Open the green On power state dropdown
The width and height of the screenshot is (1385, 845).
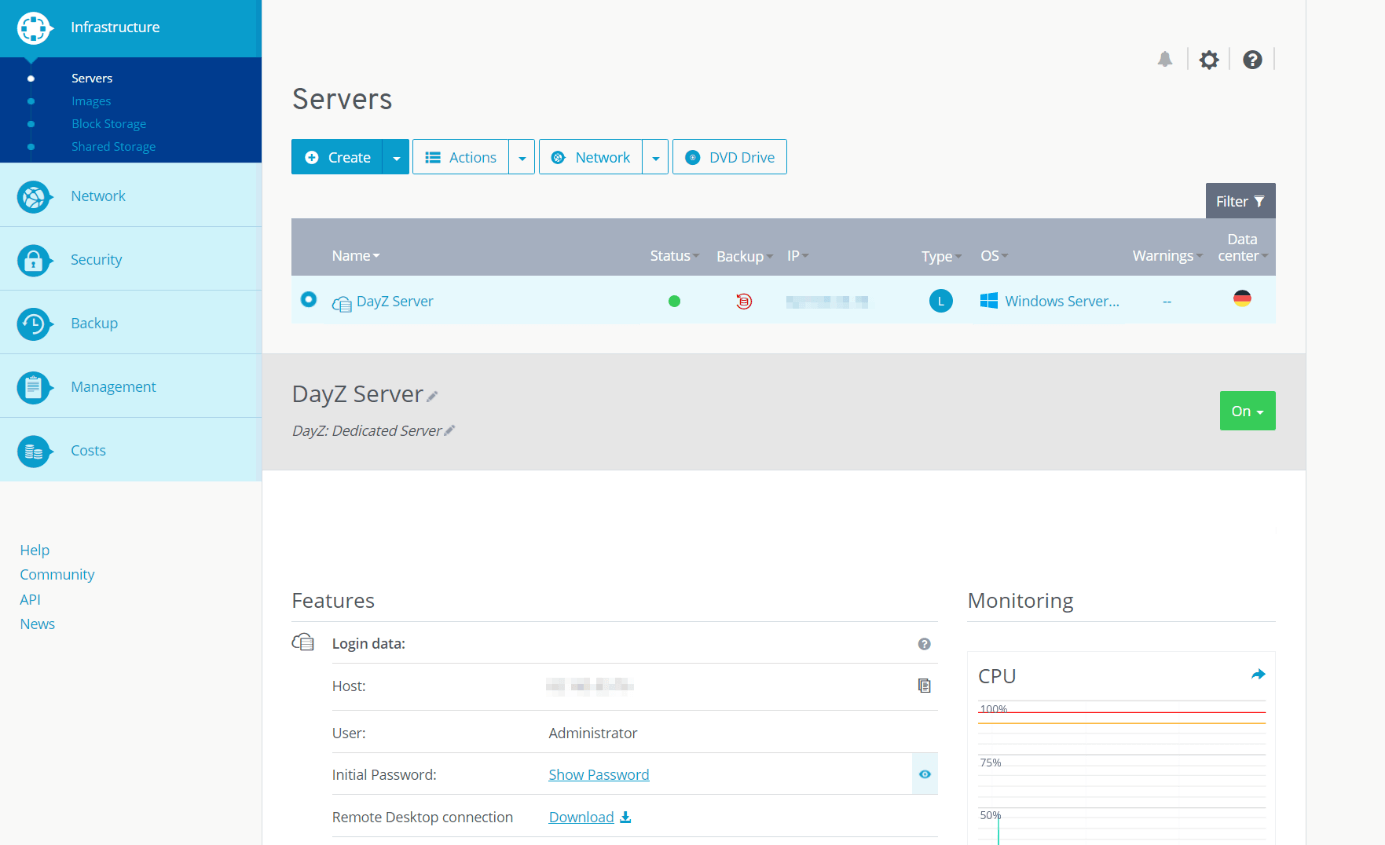(1247, 411)
